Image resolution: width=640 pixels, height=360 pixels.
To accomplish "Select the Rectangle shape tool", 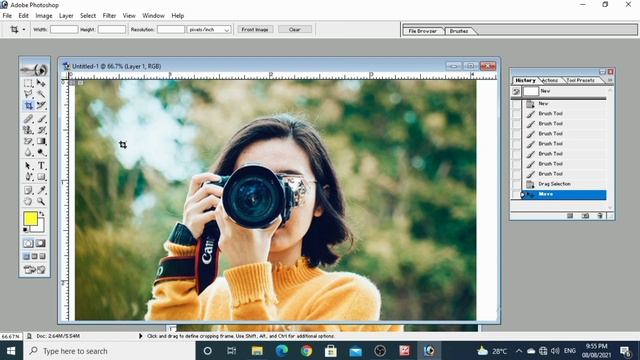I will point(41,177).
